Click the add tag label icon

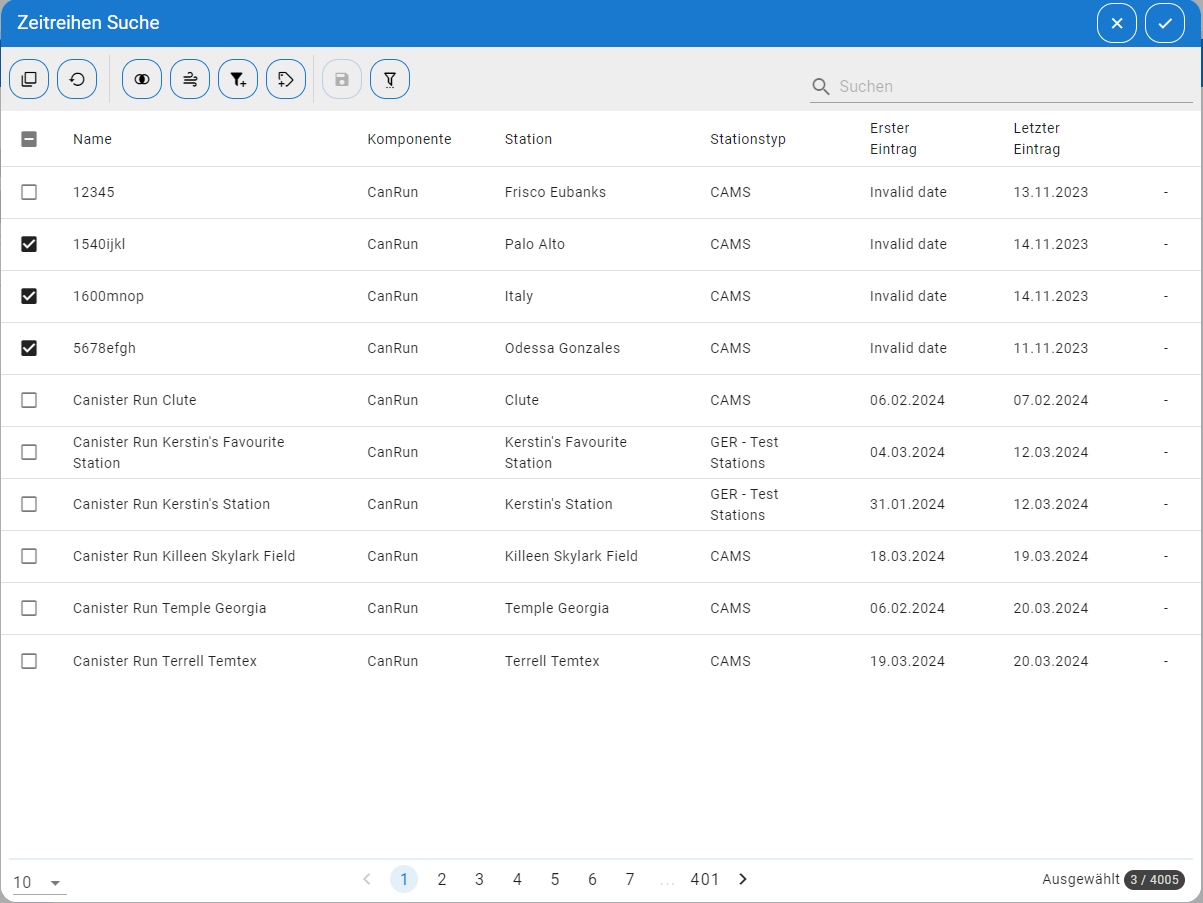click(x=286, y=79)
